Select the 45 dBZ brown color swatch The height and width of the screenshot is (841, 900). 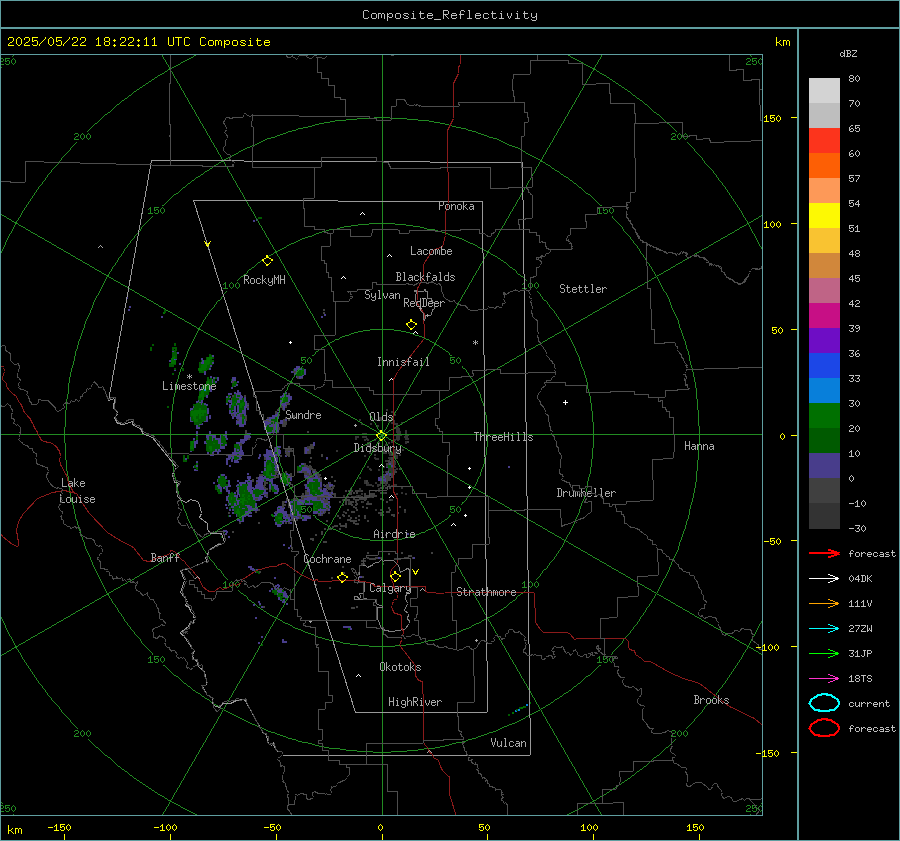tap(824, 265)
